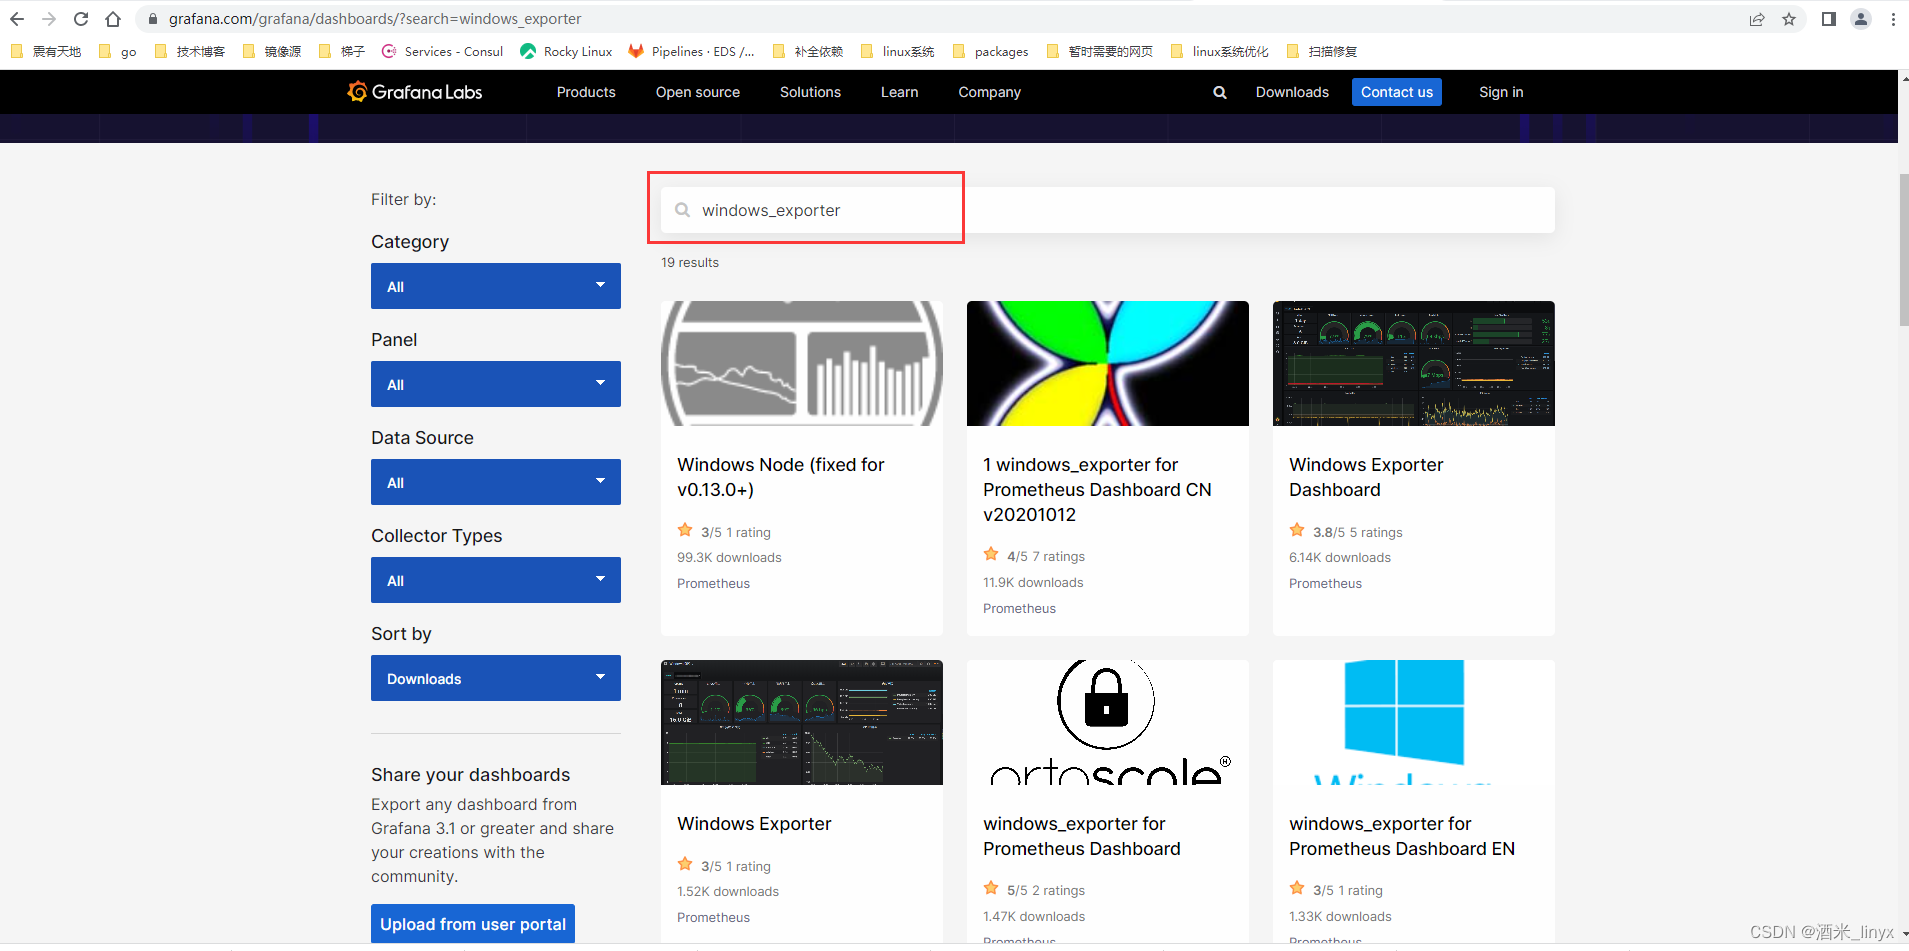Click '11.9K downloads' text
The width and height of the screenshot is (1909, 951).
[1033, 582]
